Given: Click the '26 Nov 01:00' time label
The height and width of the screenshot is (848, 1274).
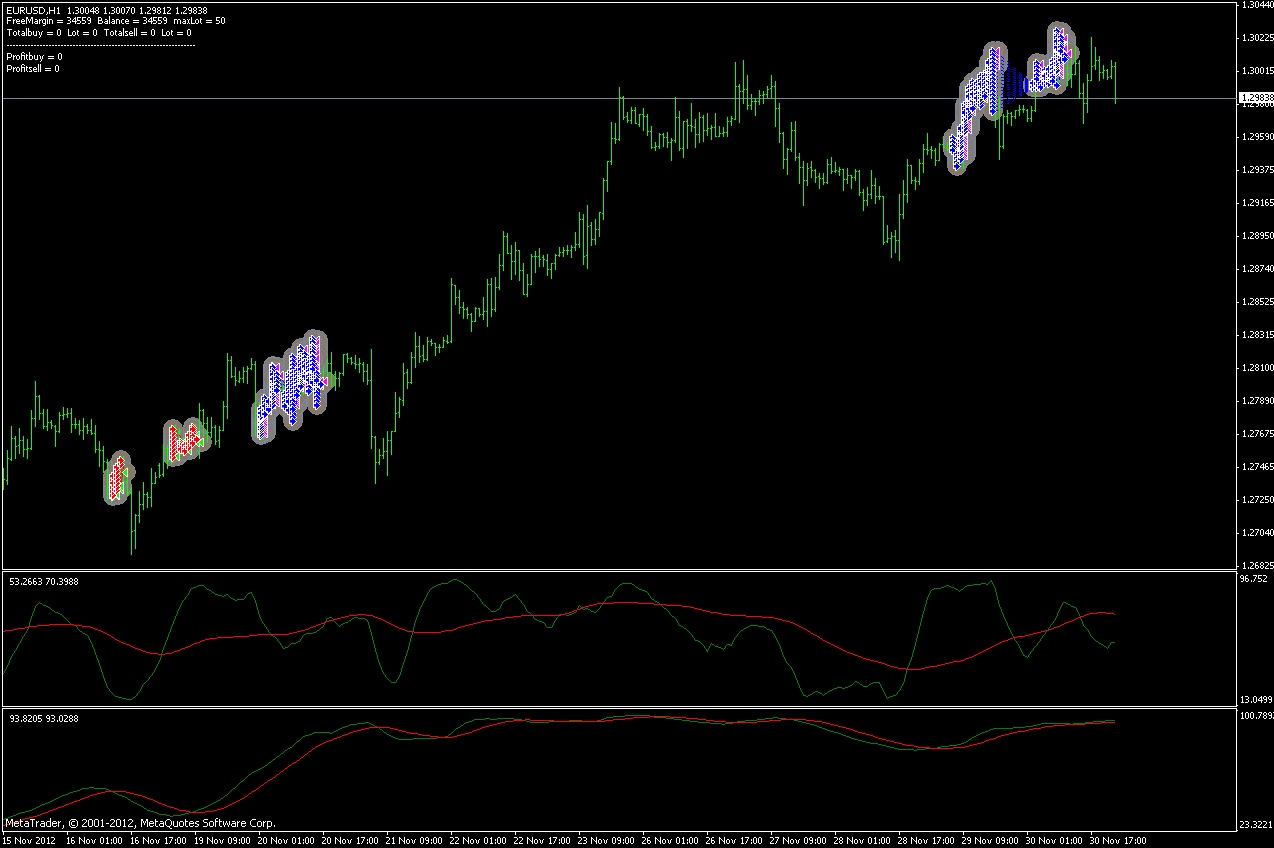Looking at the screenshot, I should coord(670,841).
